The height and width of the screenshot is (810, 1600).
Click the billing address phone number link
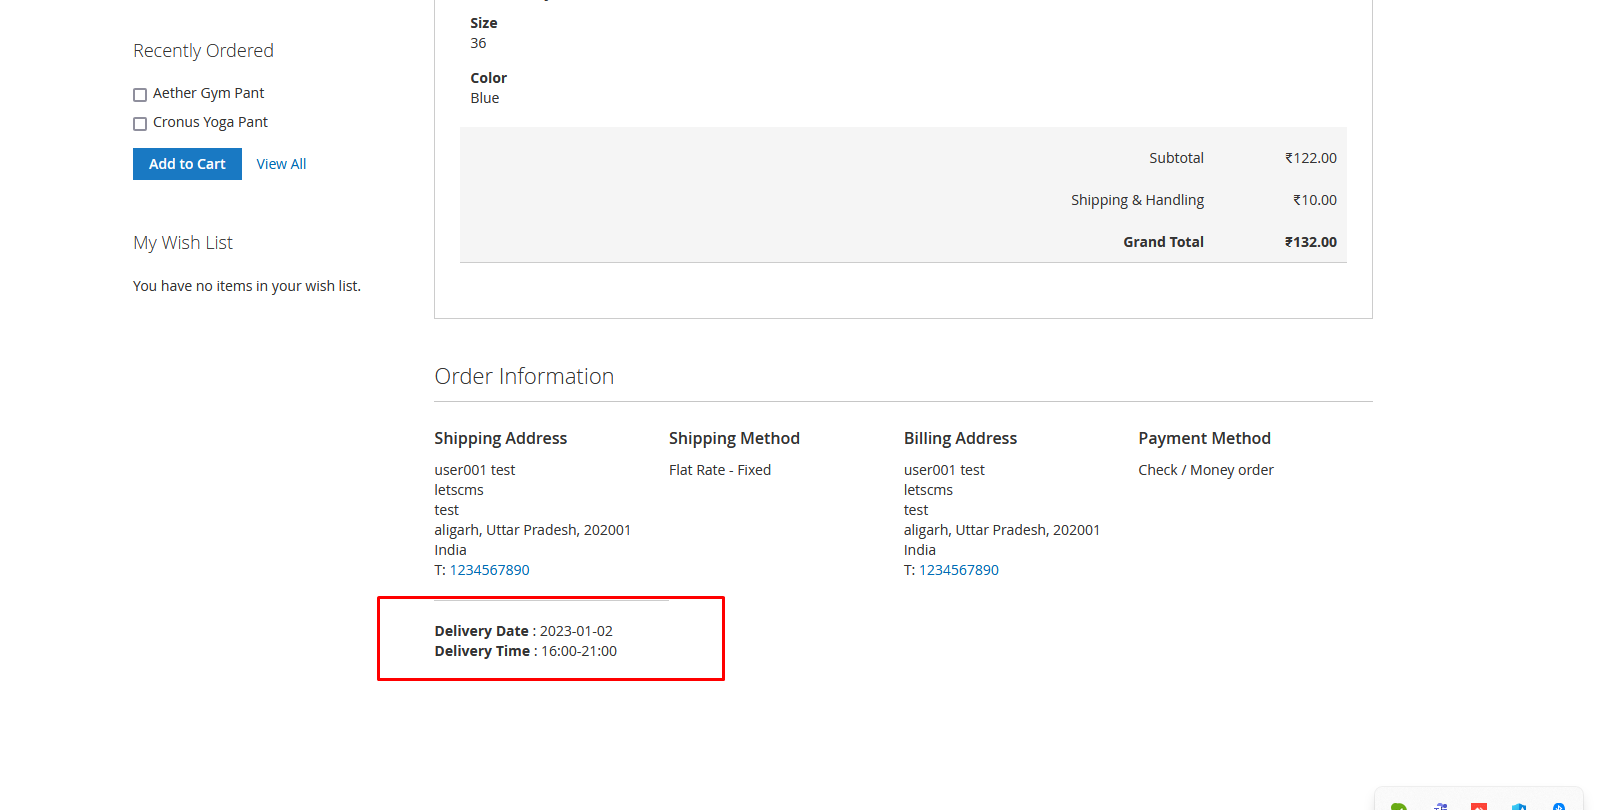tap(958, 570)
